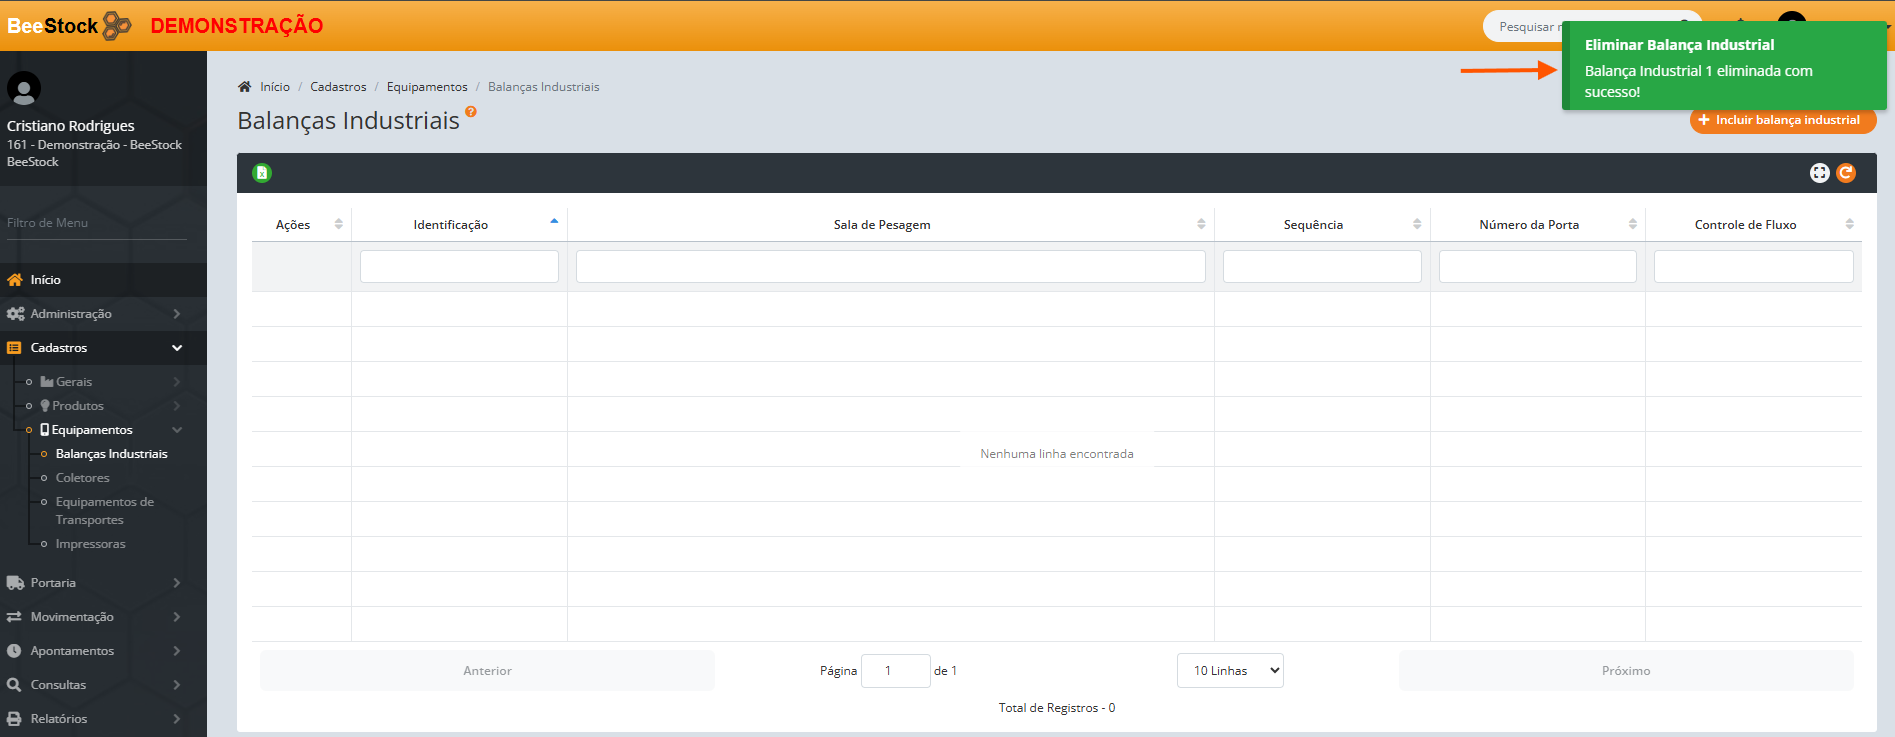Image resolution: width=1895 pixels, height=737 pixels.
Task: Click Equipamentos breadcrumb link
Action: coord(427,87)
